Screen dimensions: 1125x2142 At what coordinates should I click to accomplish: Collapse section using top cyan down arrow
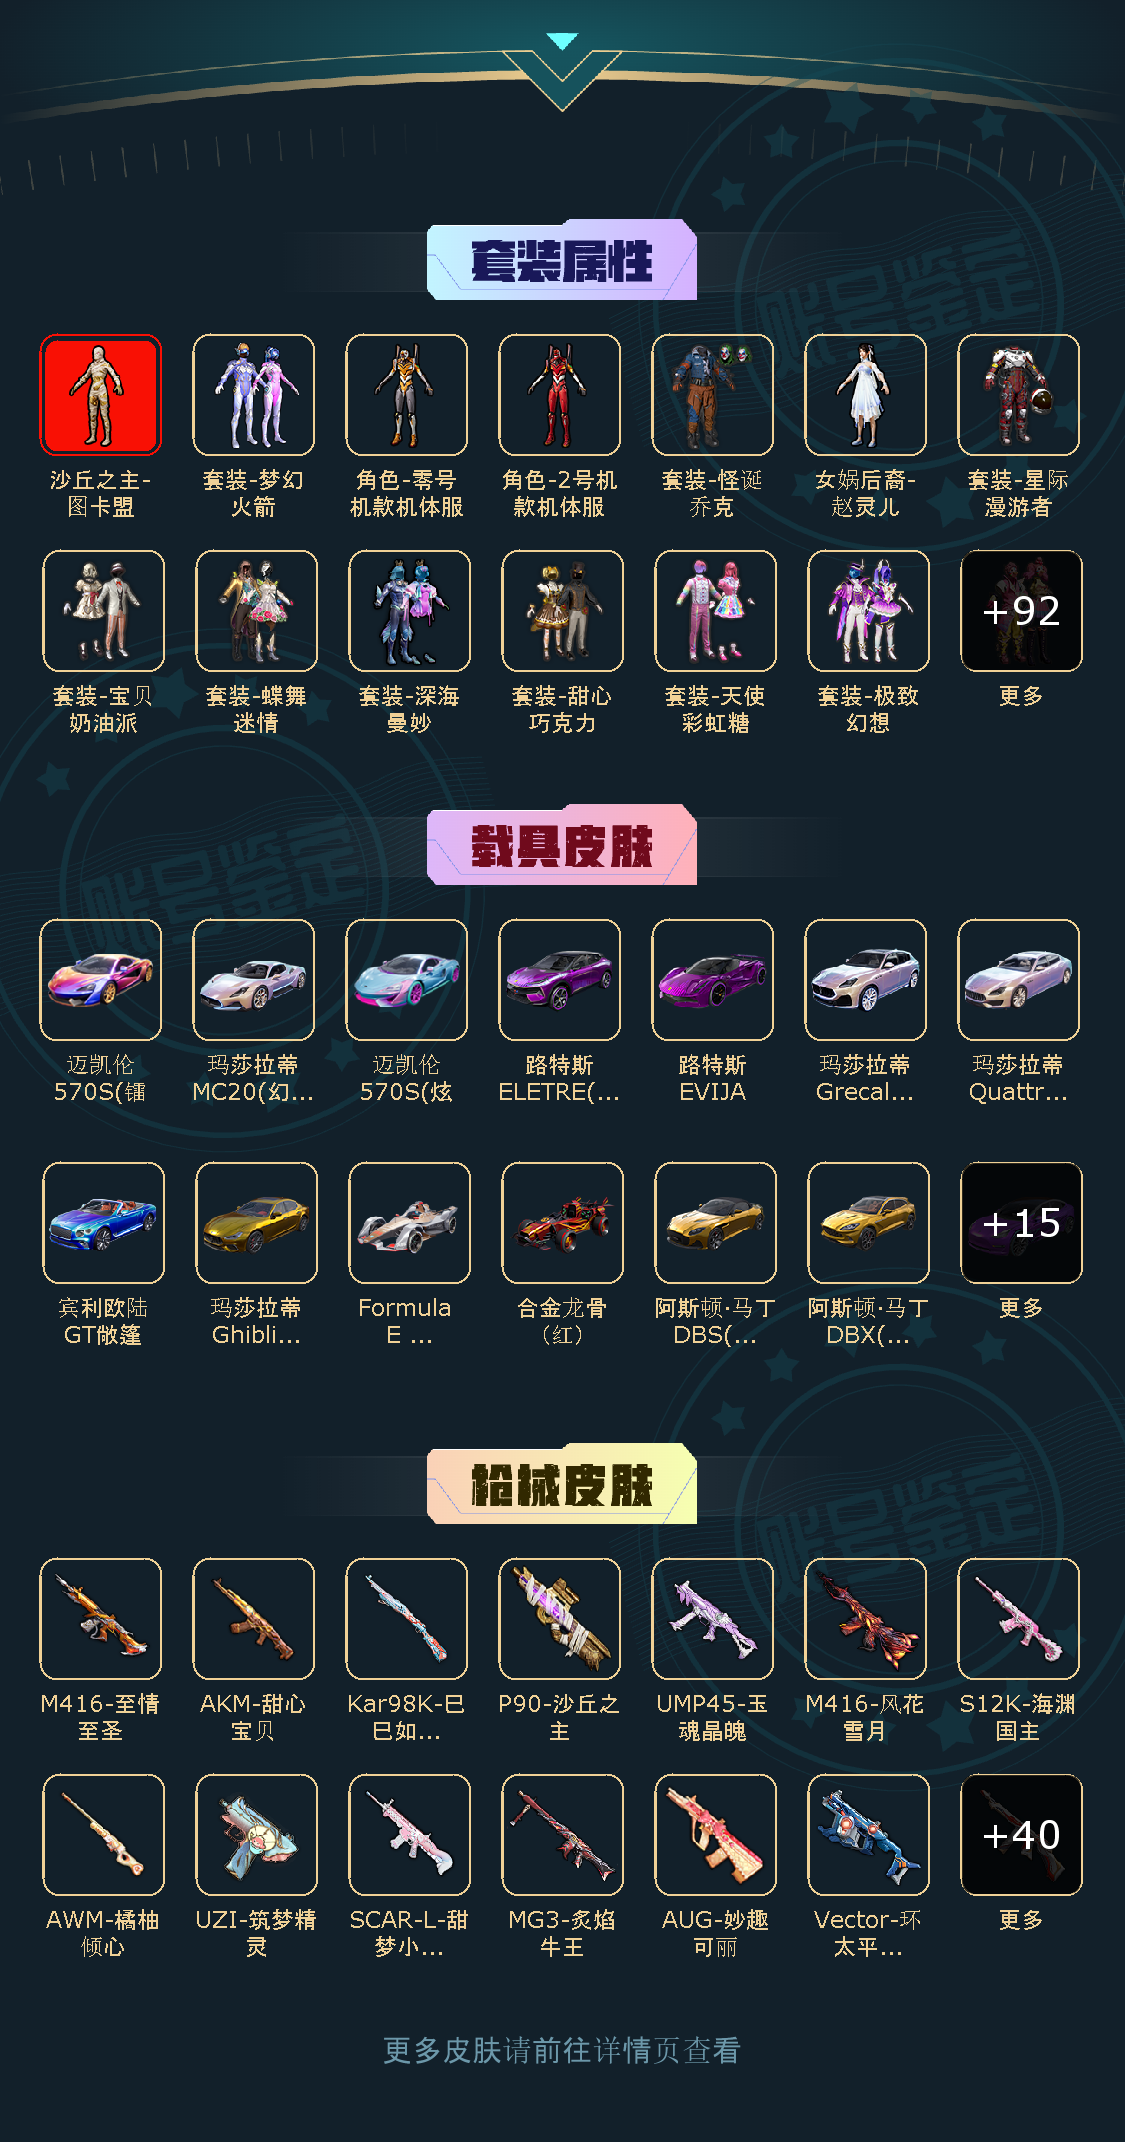coord(562,42)
